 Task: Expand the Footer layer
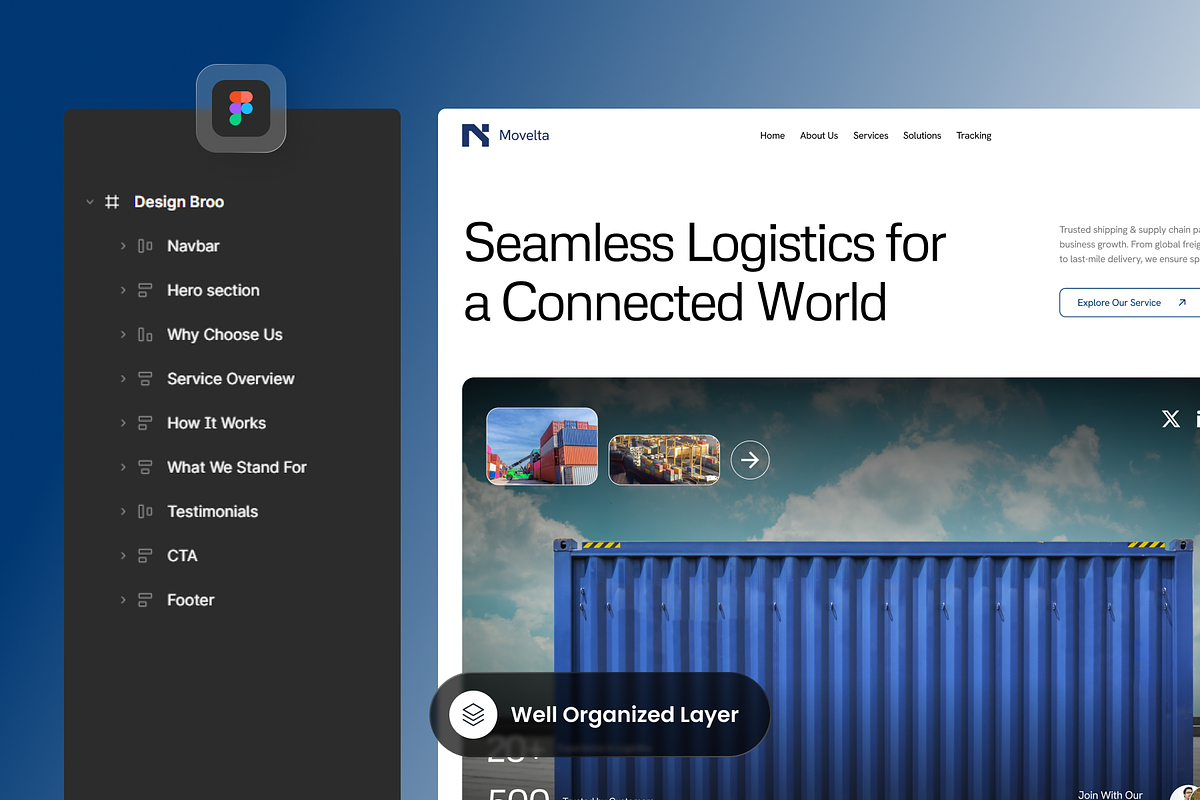pyautogui.click(x=123, y=600)
